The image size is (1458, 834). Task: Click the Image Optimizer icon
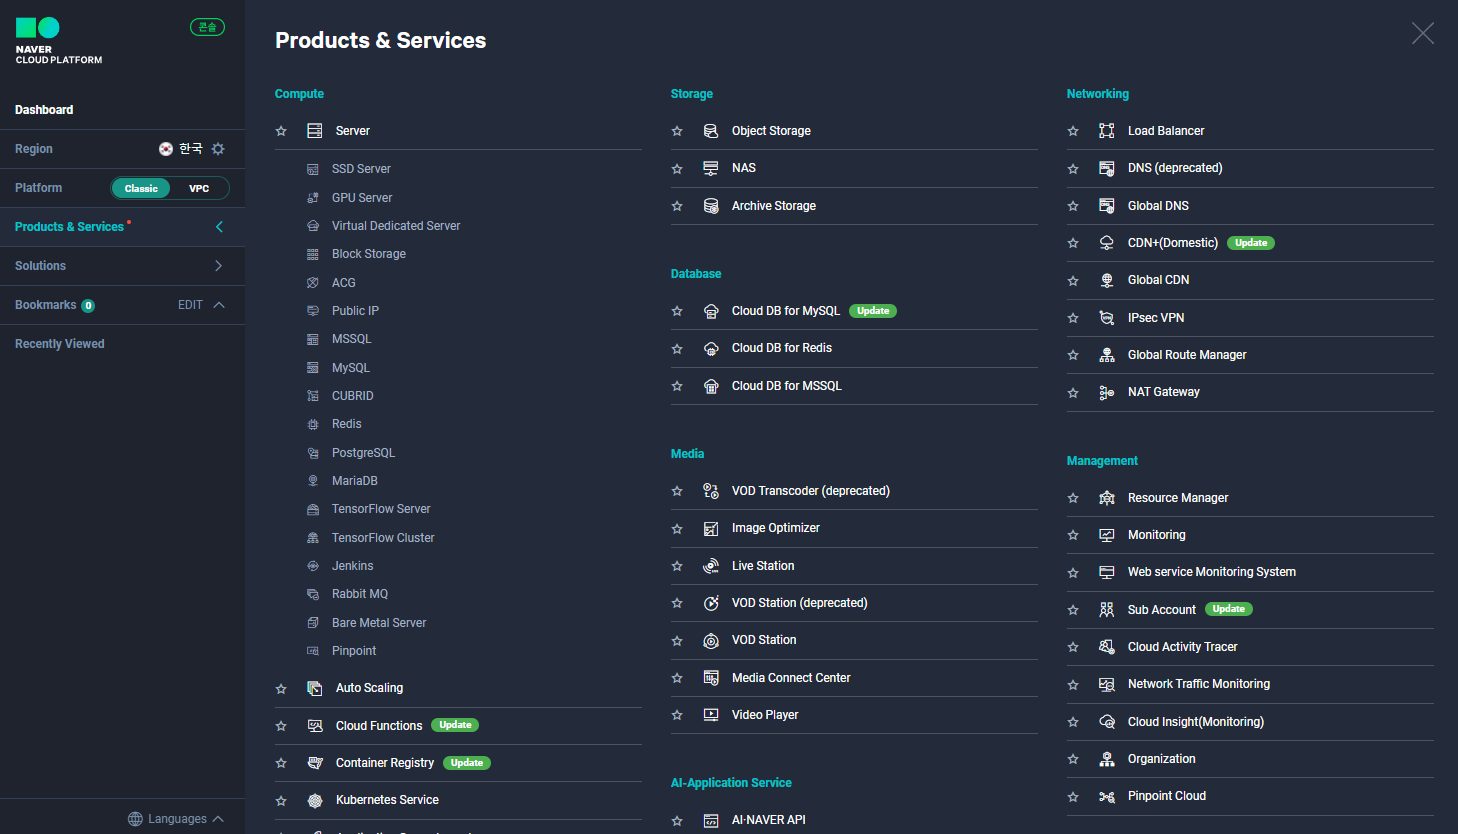pyautogui.click(x=711, y=528)
